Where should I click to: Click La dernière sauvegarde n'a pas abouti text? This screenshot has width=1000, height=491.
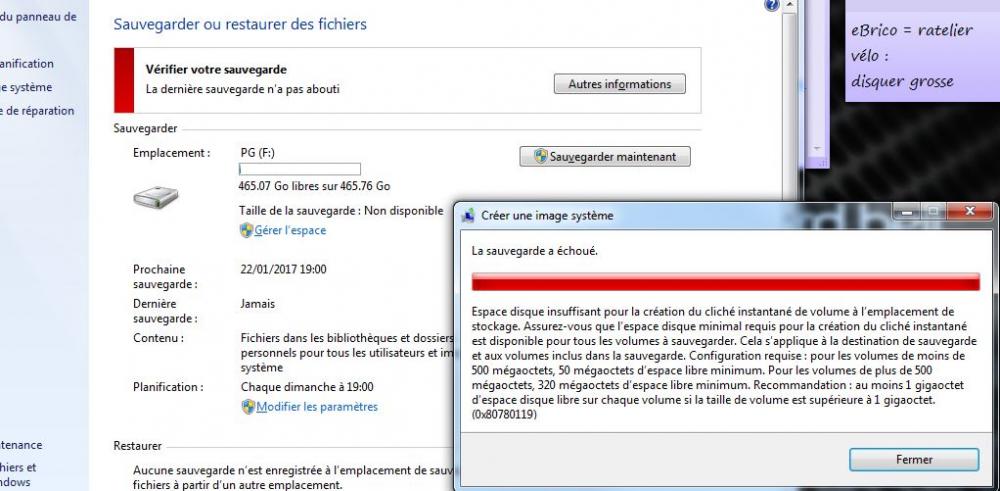click(x=242, y=89)
